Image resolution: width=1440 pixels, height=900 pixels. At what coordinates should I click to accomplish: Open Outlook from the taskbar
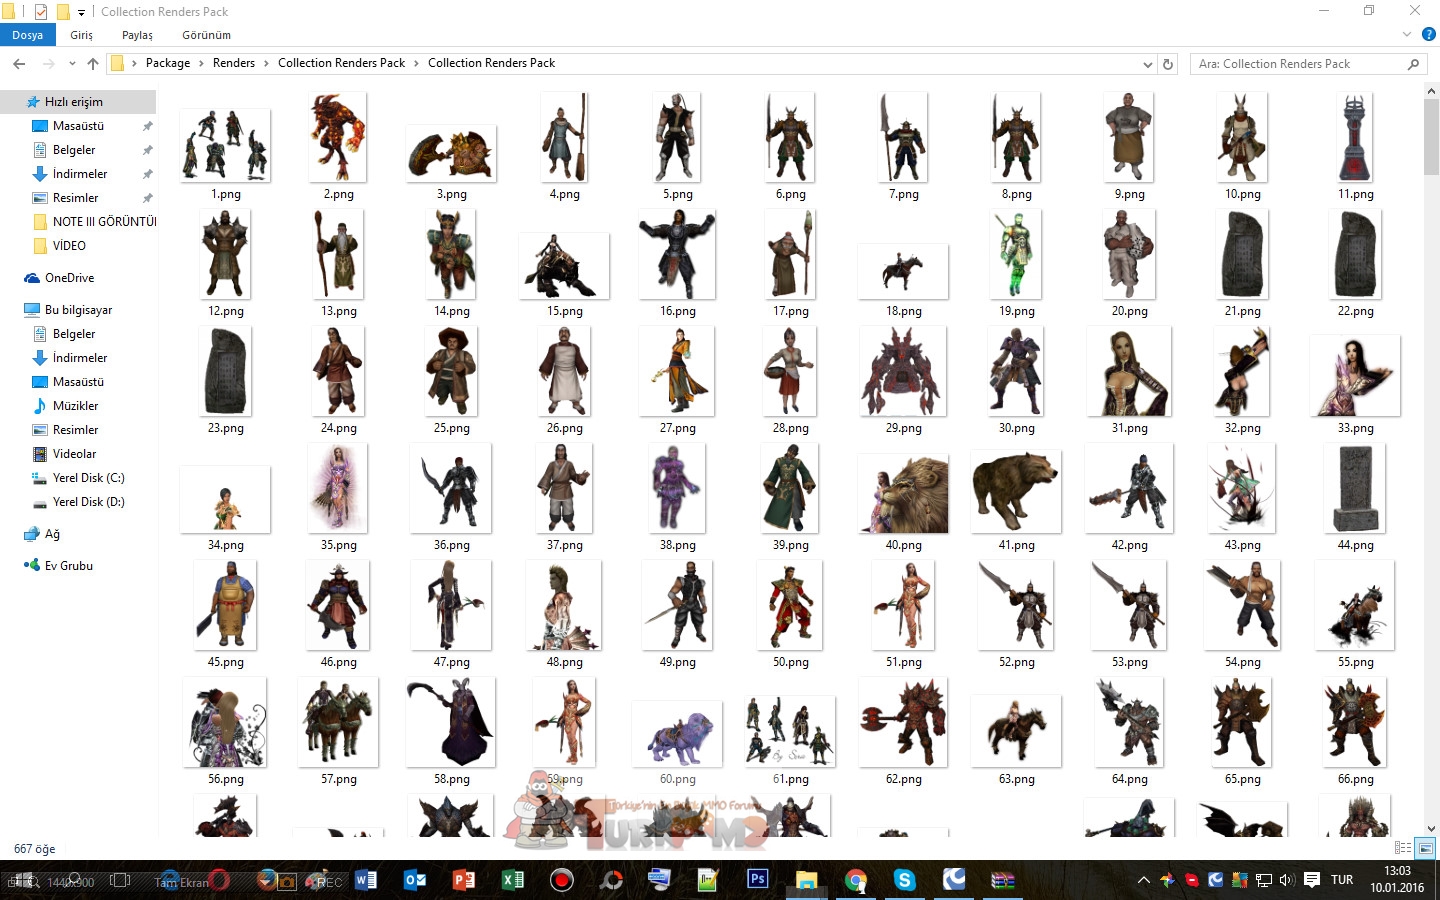(x=415, y=880)
